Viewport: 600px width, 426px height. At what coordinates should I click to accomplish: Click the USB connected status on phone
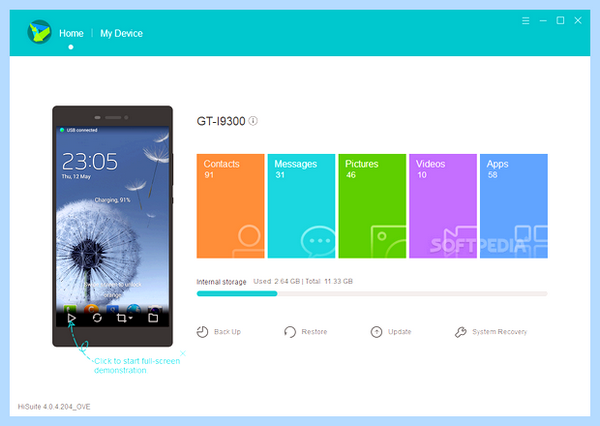(79, 130)
